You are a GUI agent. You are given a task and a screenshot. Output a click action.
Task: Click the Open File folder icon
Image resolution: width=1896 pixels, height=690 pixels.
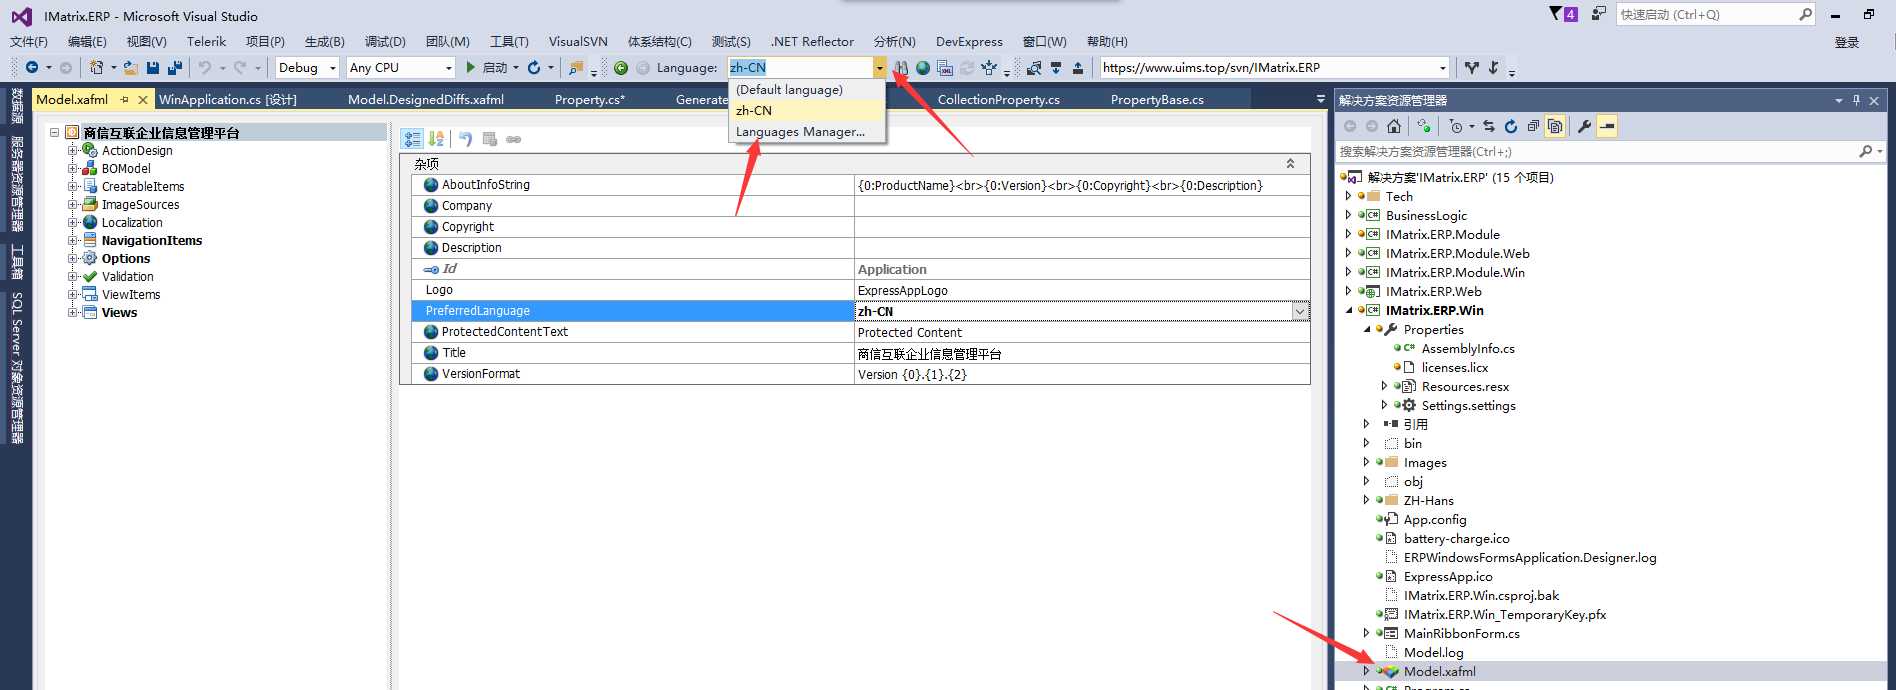[x=130, y=67]
